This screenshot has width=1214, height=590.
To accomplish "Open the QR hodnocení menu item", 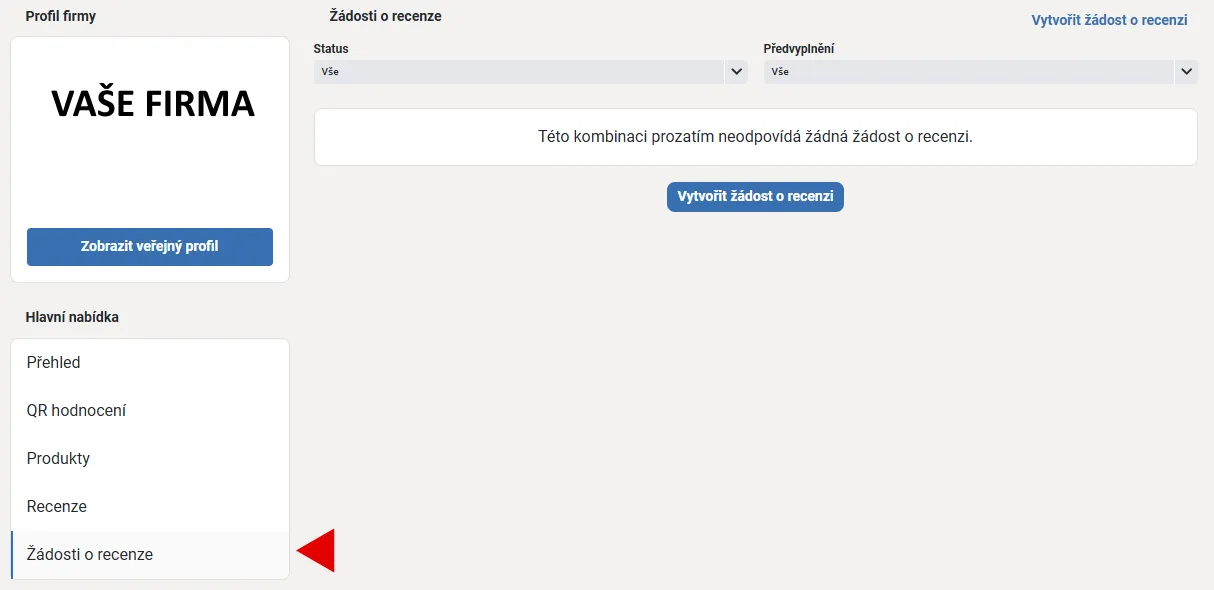I will click(76, 411).
